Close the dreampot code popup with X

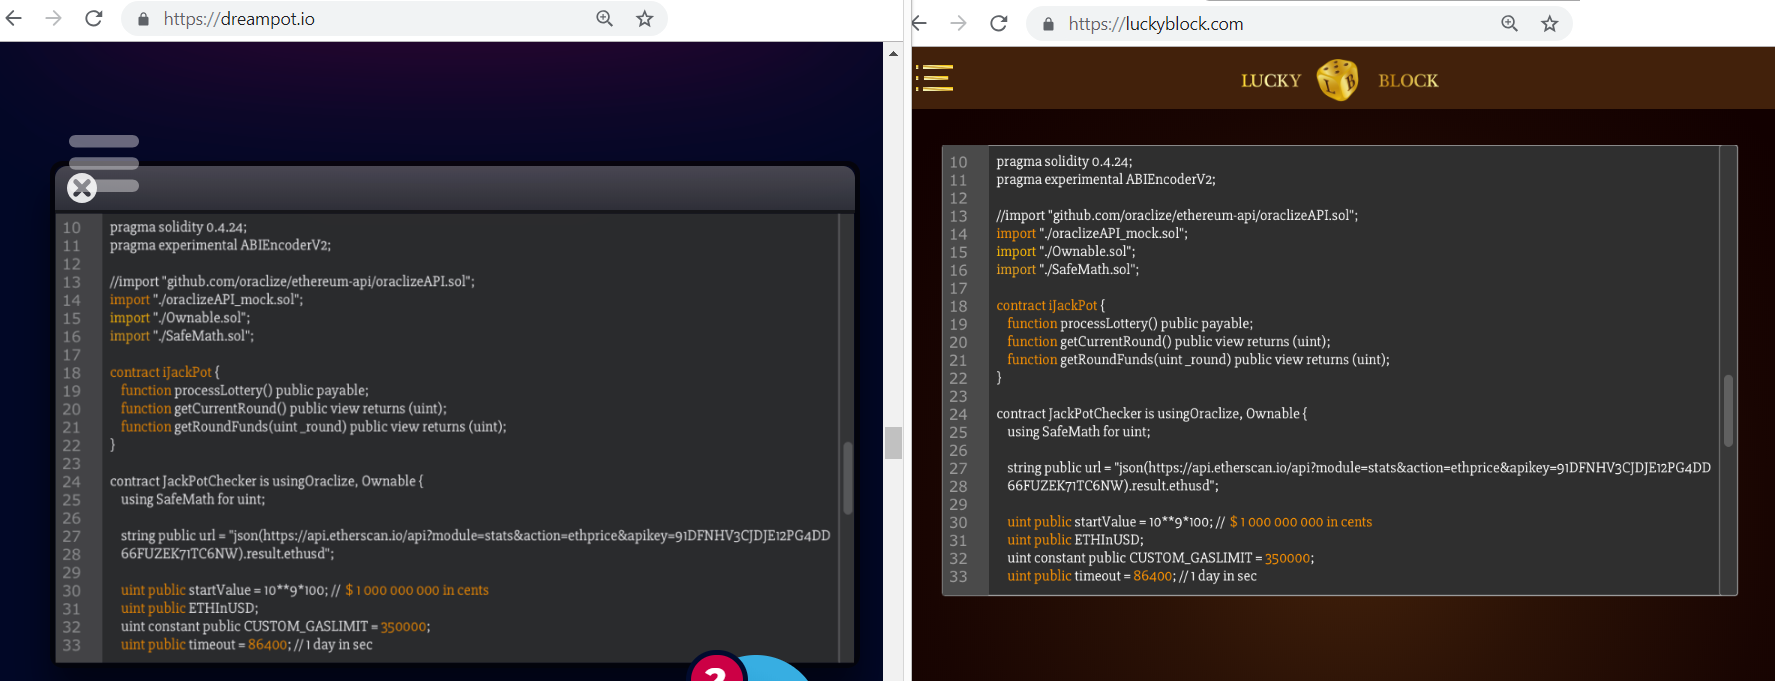(82, 187)
